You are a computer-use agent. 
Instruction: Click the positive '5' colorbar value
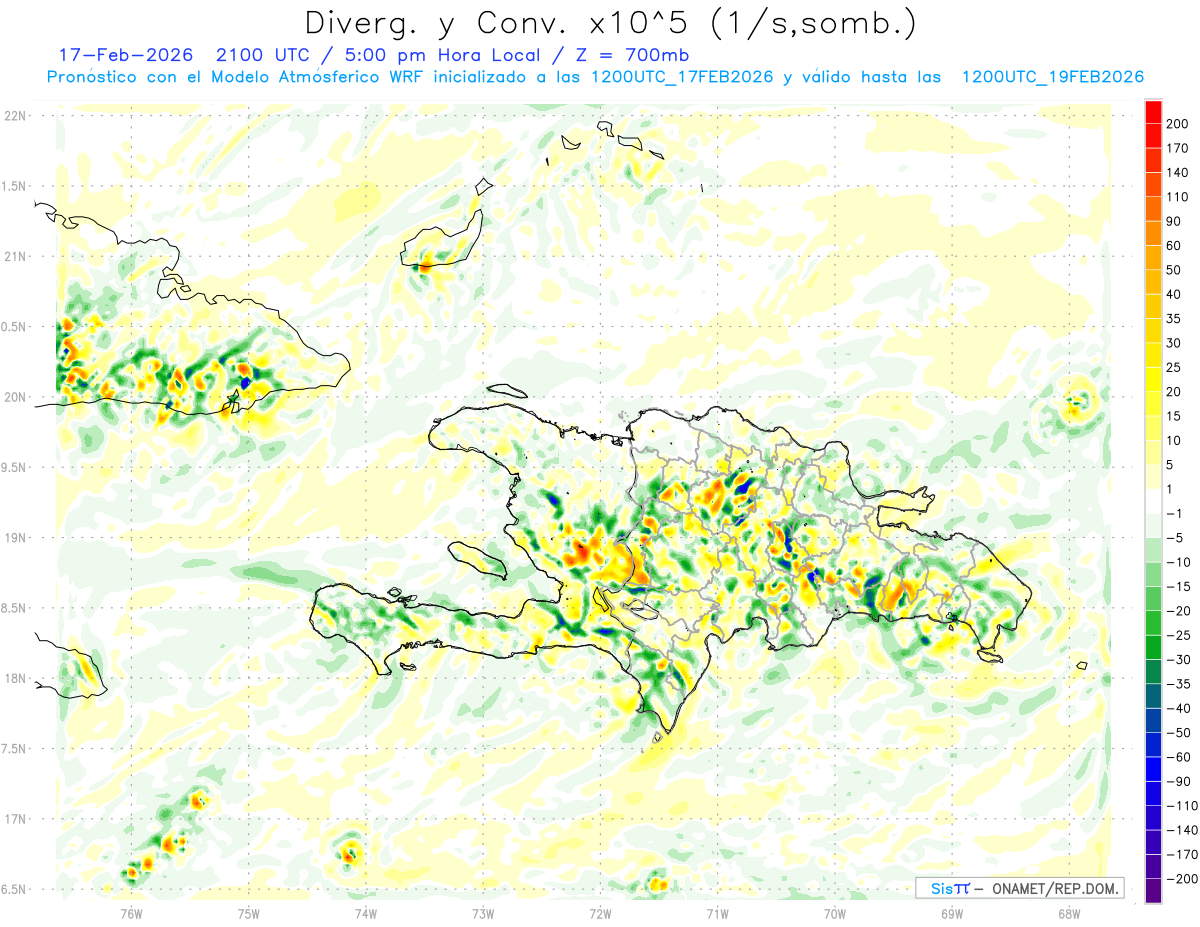1171,465
